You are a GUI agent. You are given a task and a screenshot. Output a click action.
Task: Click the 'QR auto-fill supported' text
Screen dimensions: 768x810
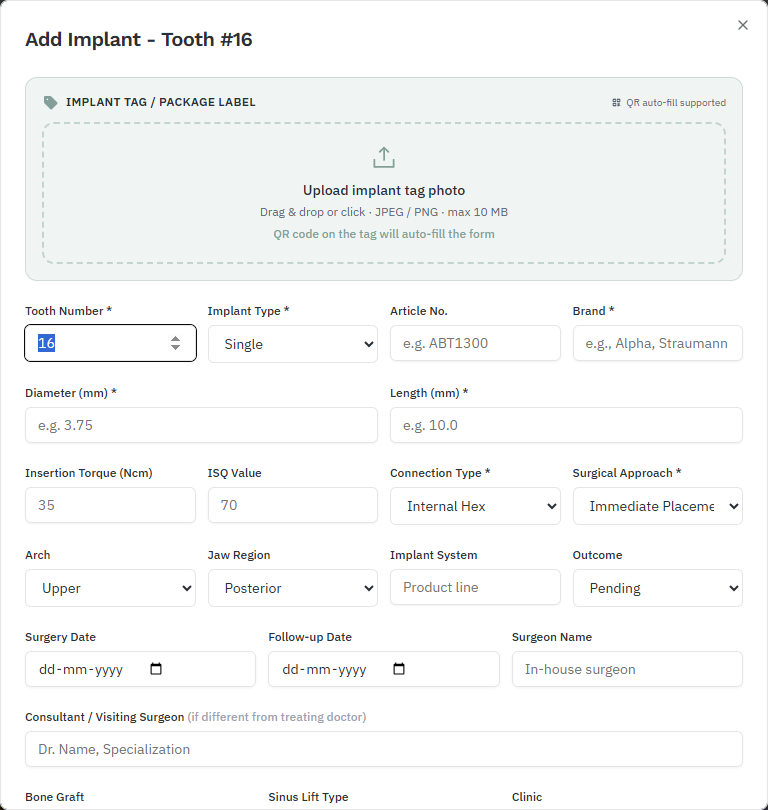pyautogui.click(x=676, y=103)
